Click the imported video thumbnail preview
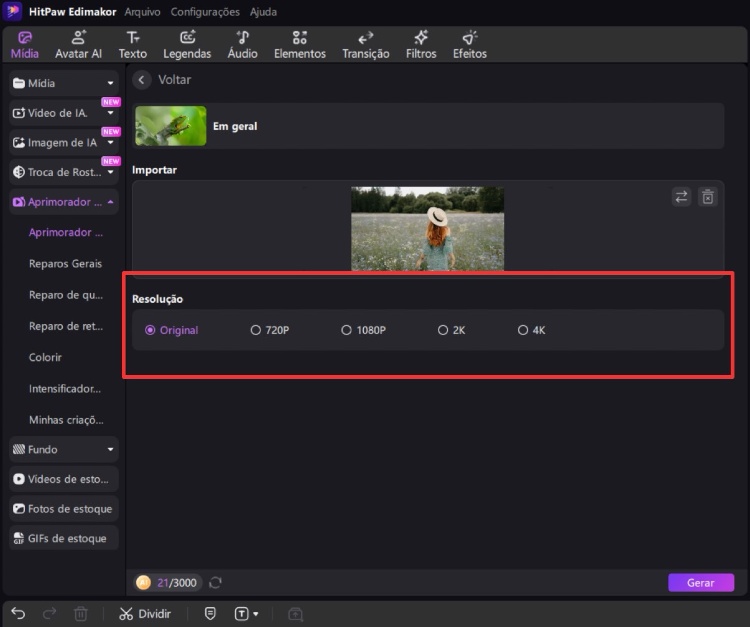Screen dimensions: 750x627 (427, 228)
